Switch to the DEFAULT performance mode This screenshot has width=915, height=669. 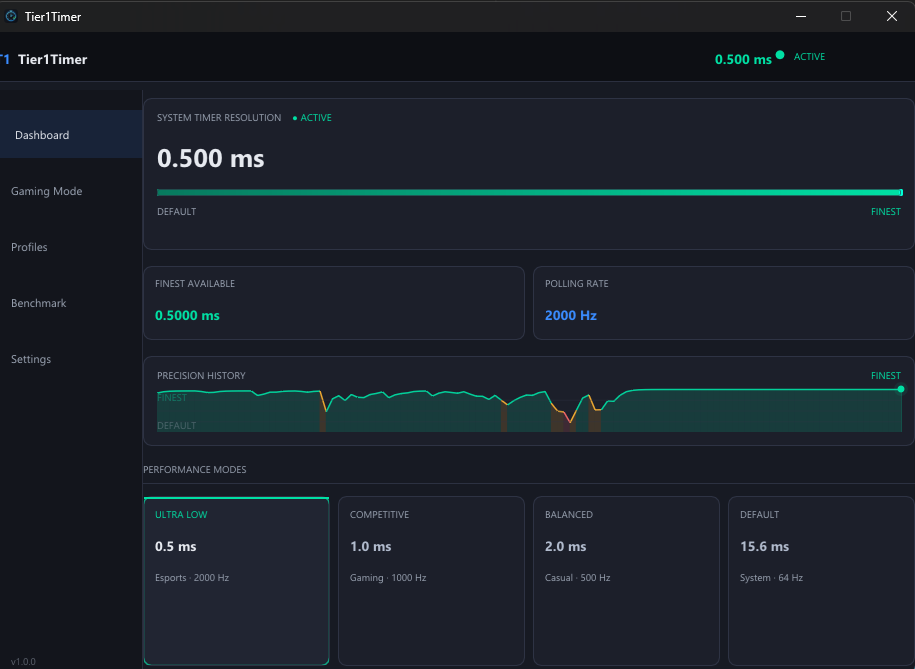pyautogui.click(x=820, y=580)
